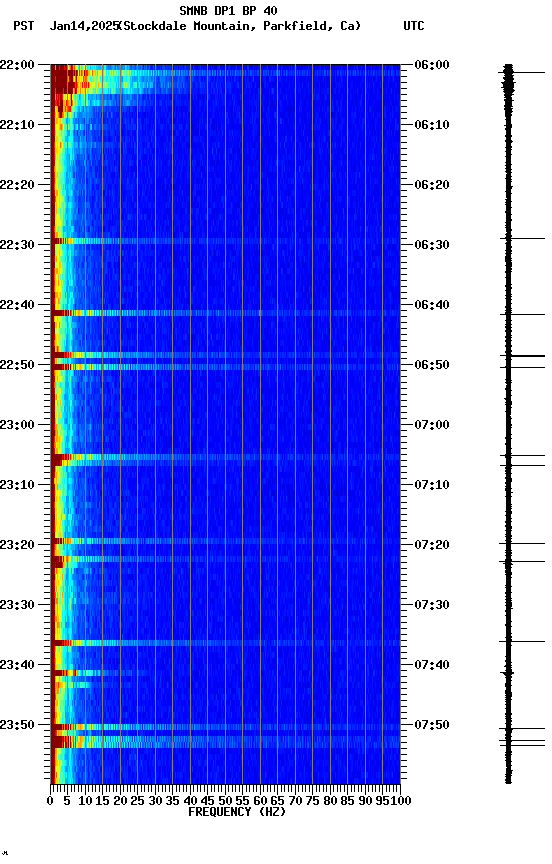Click the "FREQUENCY (HZ)" axis title
The image size is (552, 864).
click(237, 812)
